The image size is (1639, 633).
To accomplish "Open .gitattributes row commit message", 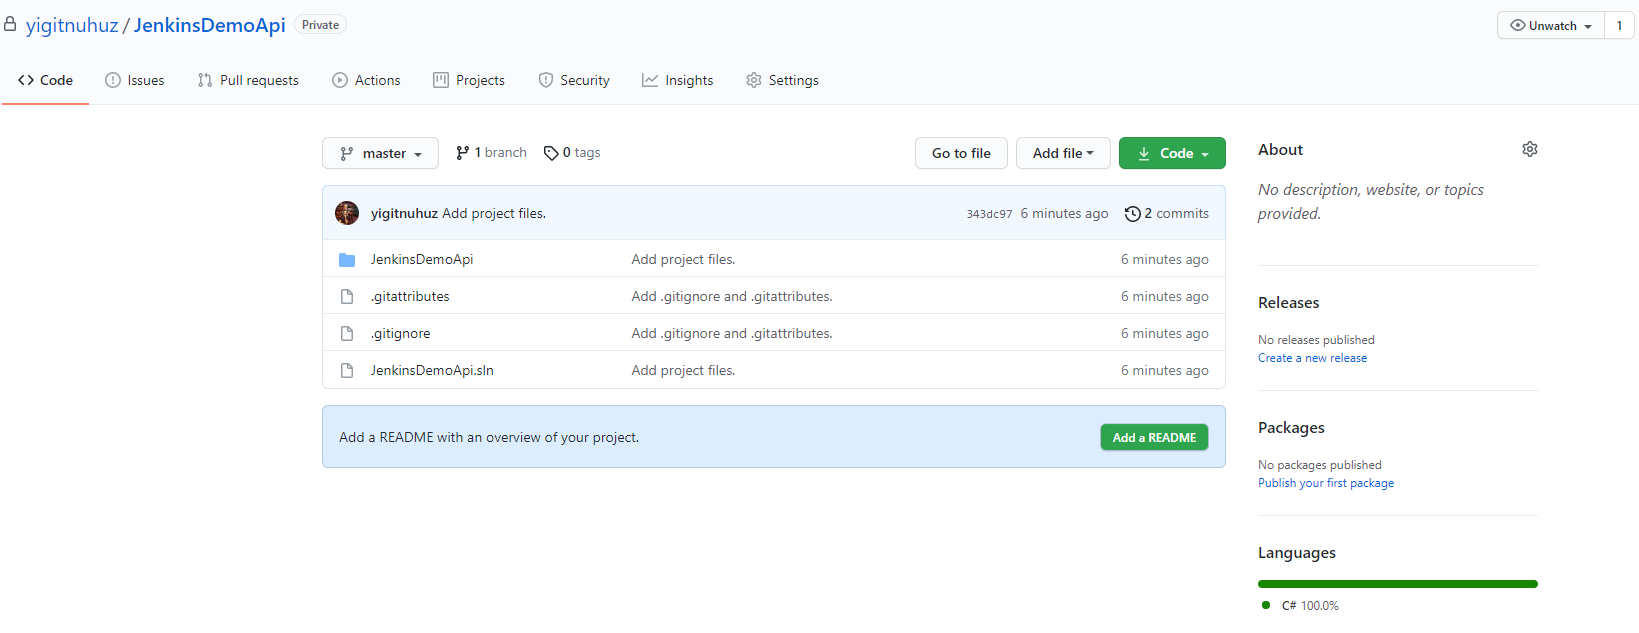I will pos(732,296).
